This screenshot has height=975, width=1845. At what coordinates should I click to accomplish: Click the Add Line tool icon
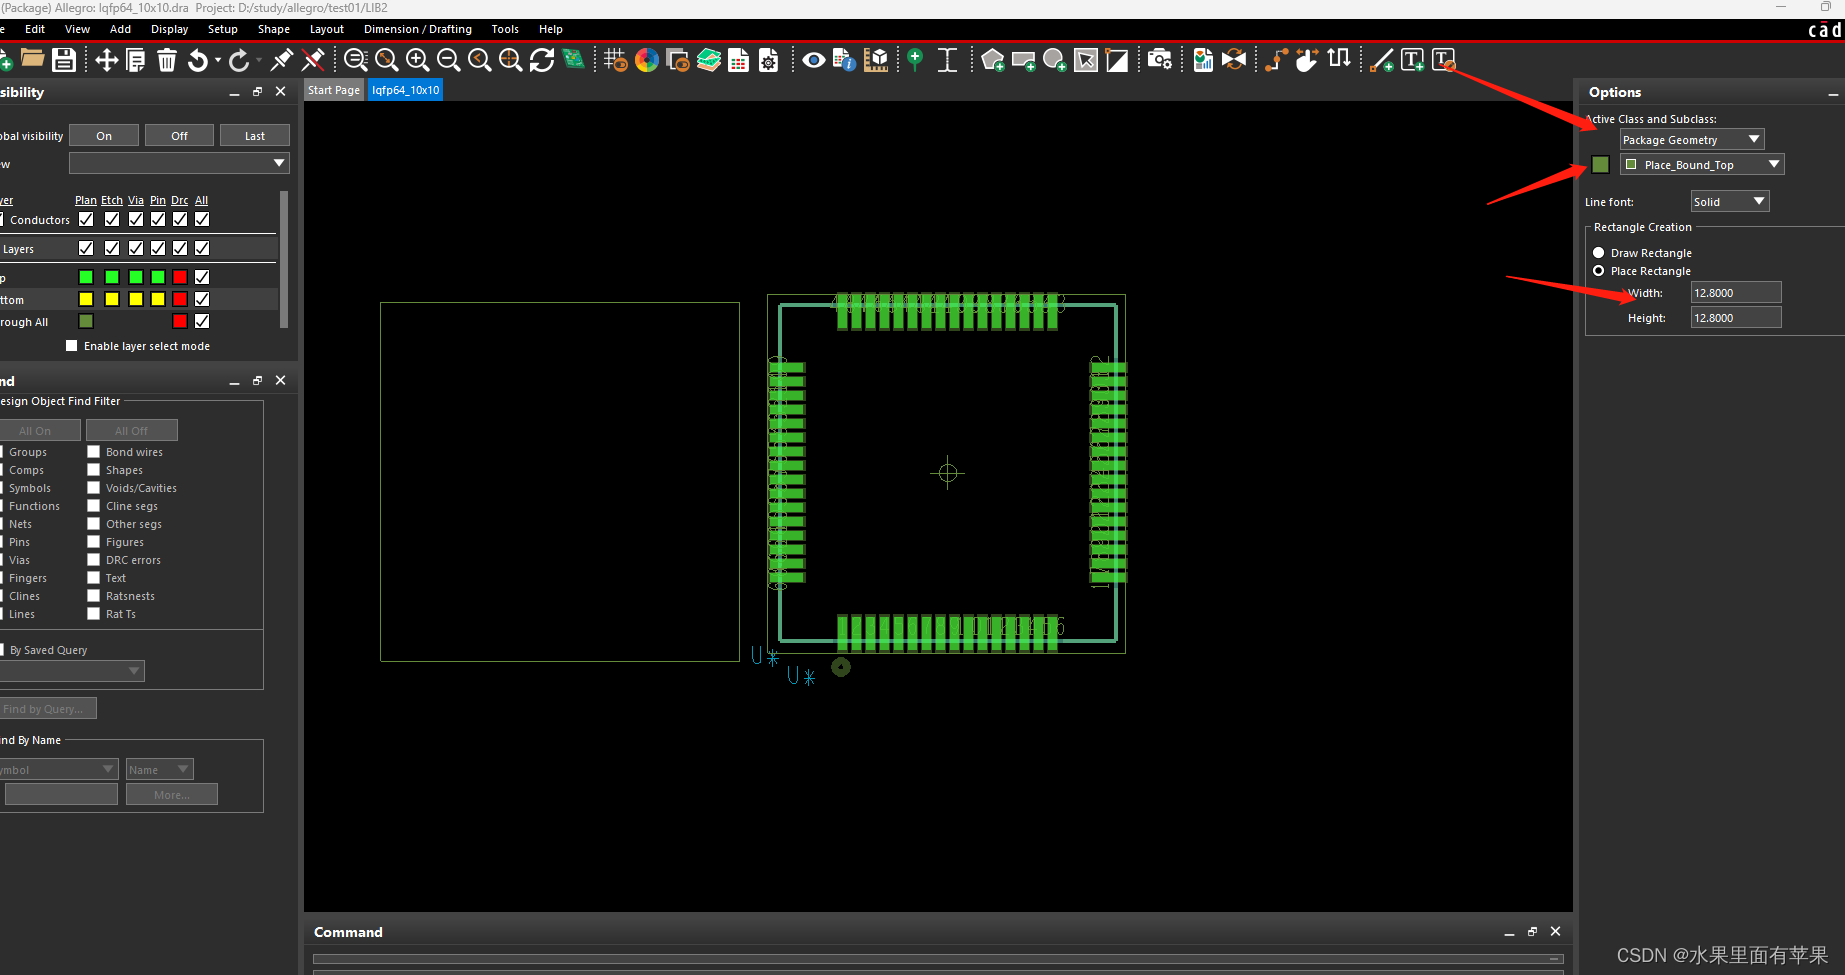pos(1381,60)
